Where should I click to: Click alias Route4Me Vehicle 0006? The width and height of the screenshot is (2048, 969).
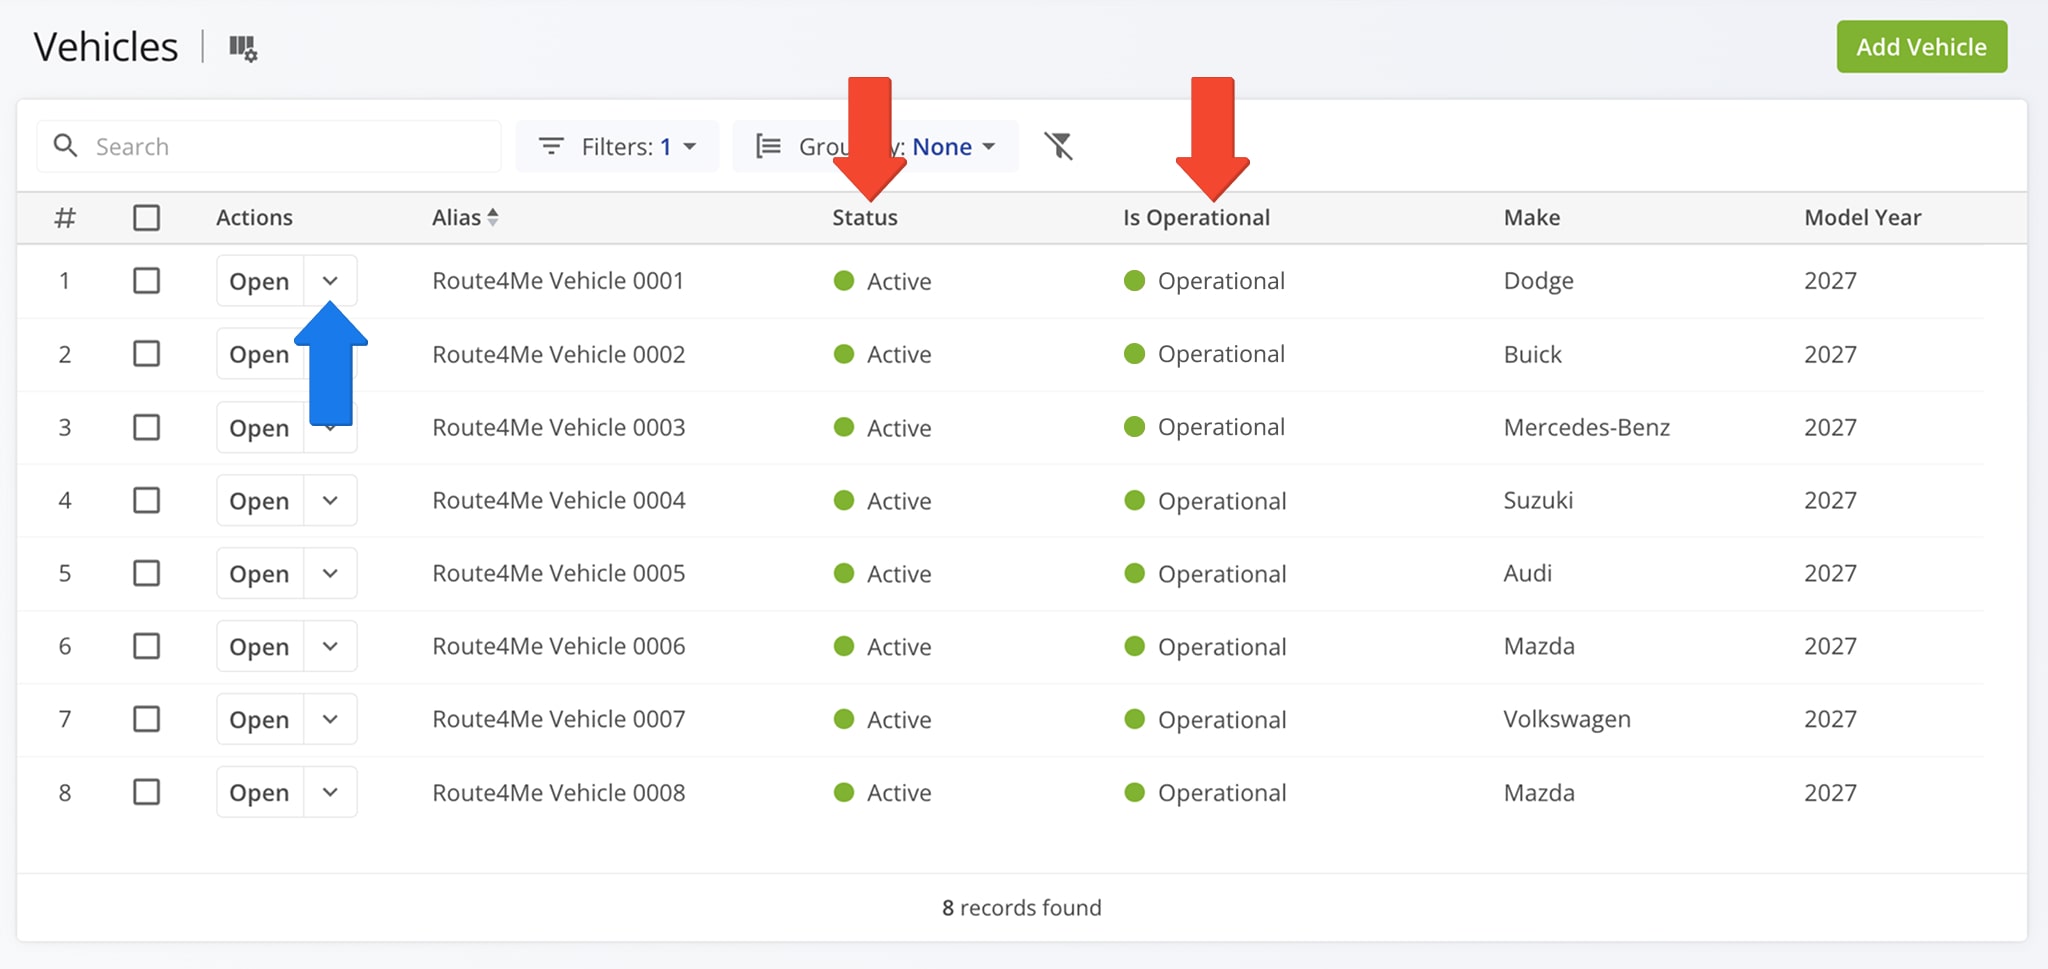tap(559, 646)
